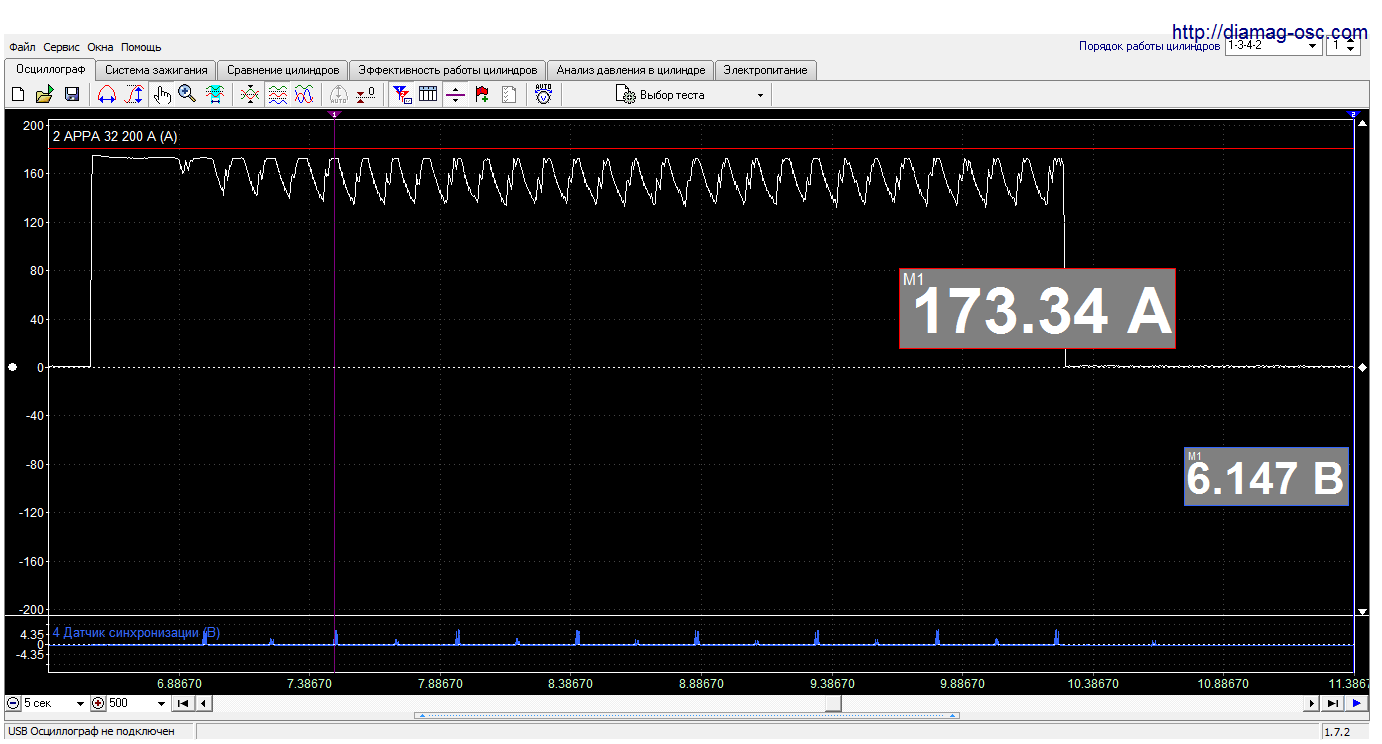The image size is (1382, 744).
Task: Click the crossed red-green waveform icon
Action: click(250, 94)
